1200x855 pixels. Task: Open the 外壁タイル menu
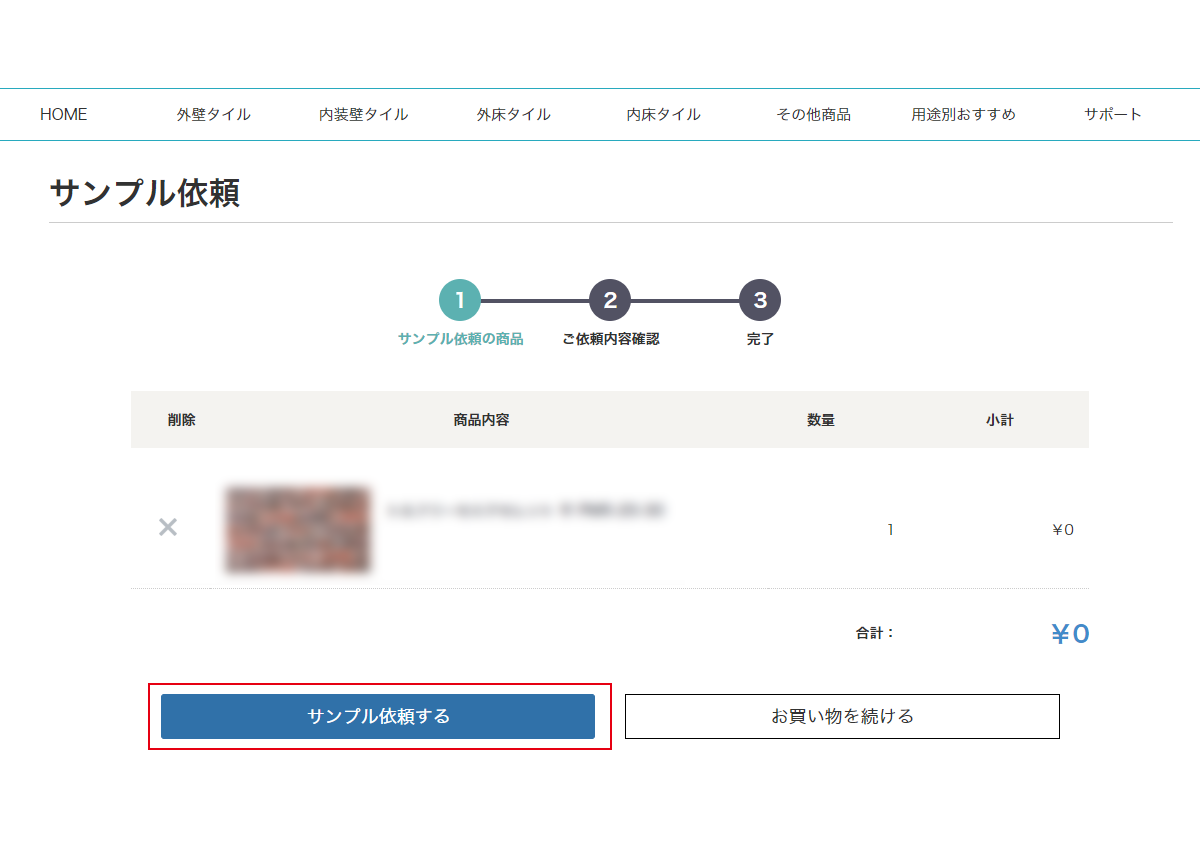[x=214, y=114]
